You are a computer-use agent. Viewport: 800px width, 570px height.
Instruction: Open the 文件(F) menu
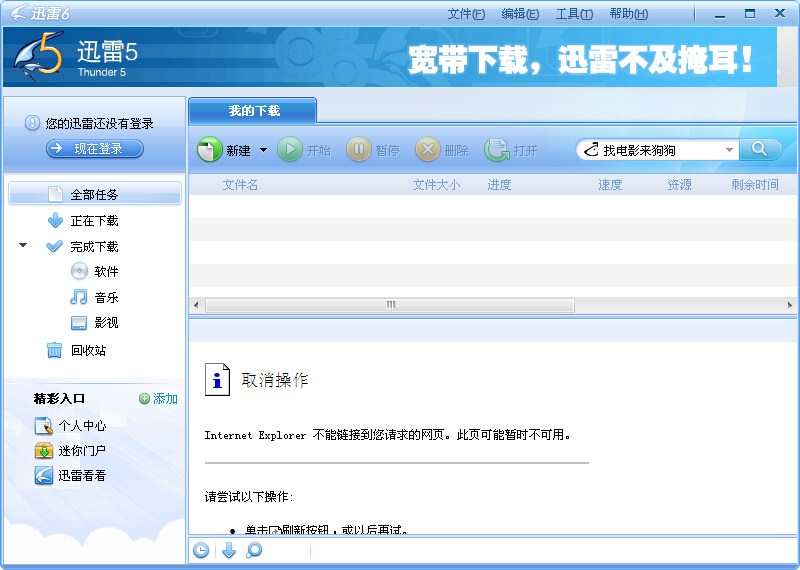click(x=466, y=14)
